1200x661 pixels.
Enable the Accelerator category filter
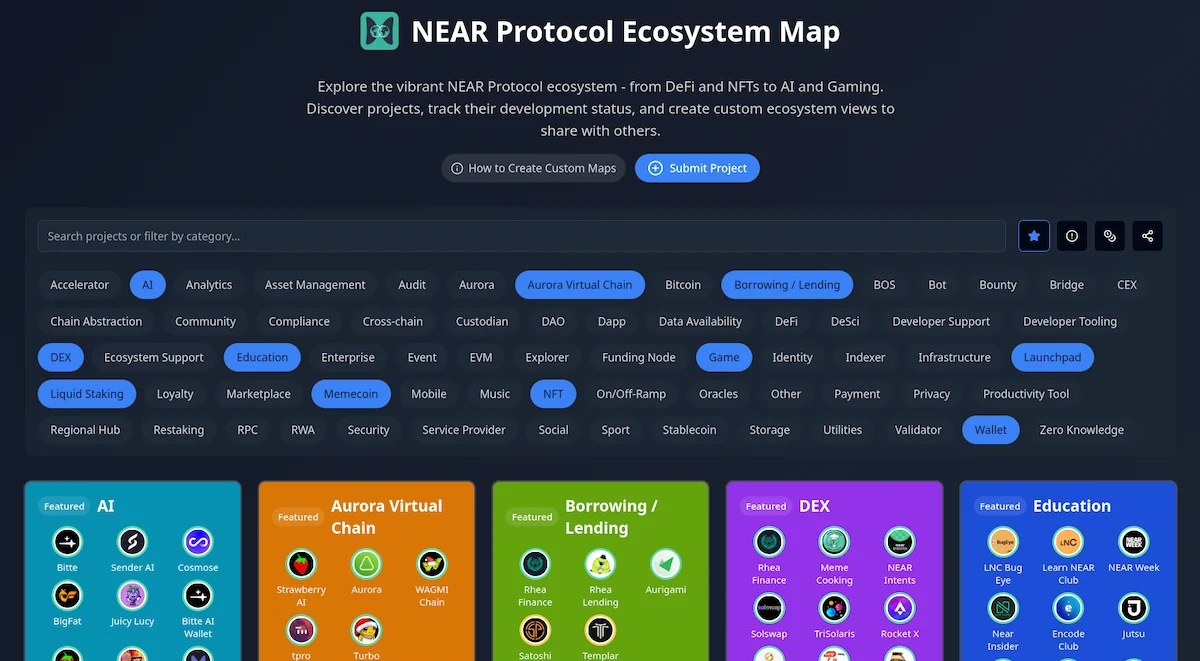pyautogui.click(x=80, y=285)
